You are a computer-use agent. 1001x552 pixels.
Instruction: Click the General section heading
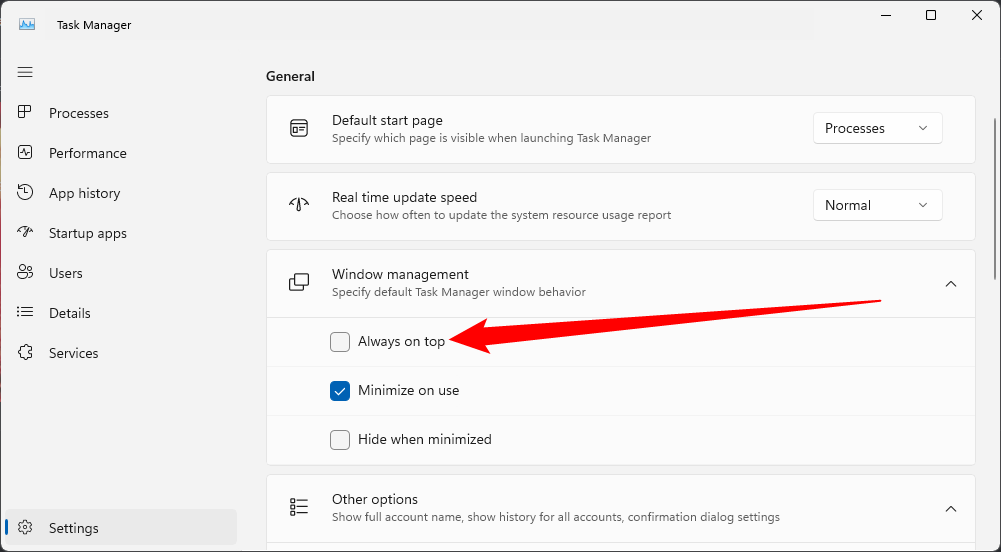tap(290, 76)
